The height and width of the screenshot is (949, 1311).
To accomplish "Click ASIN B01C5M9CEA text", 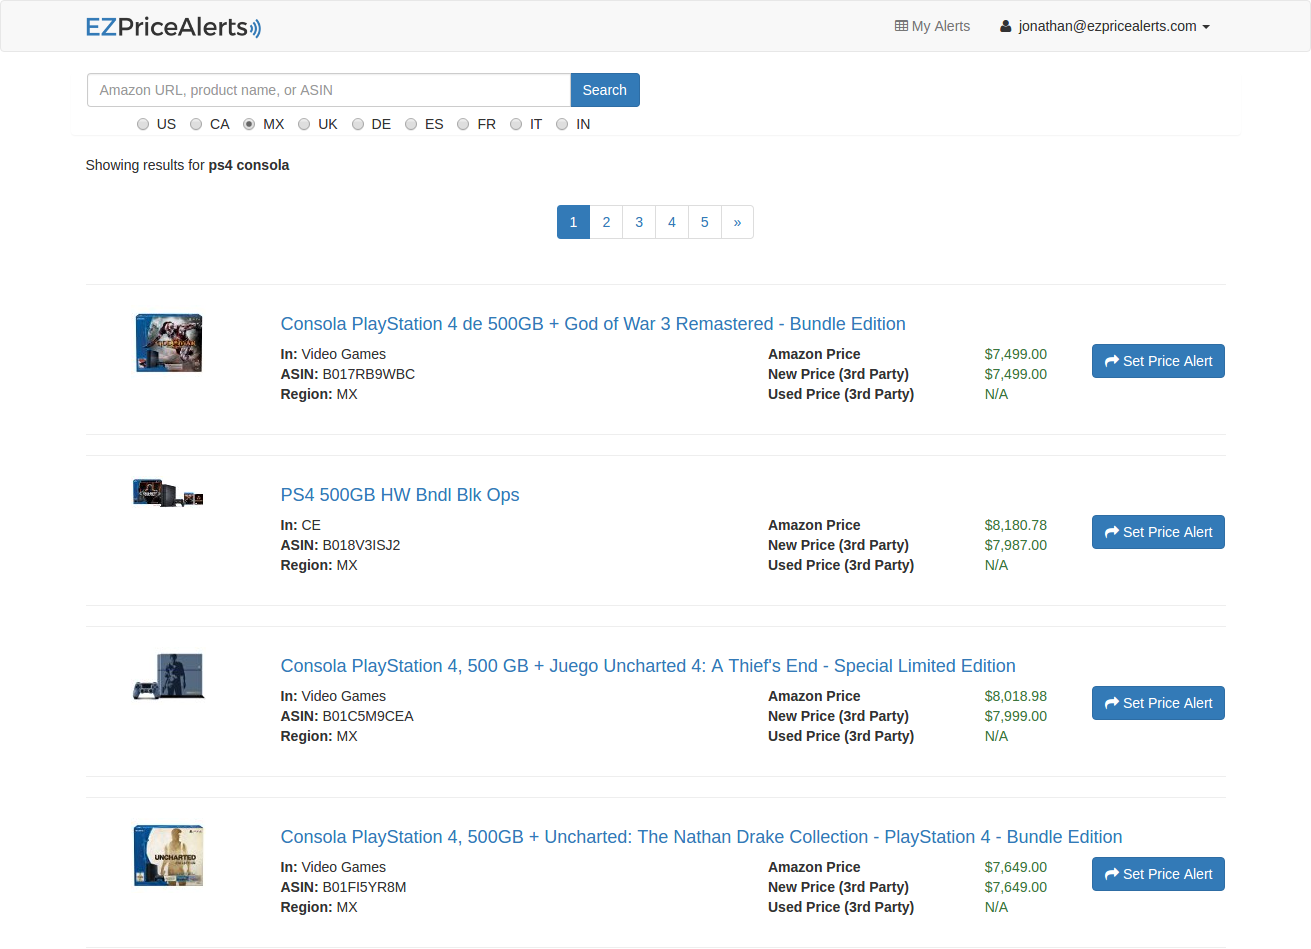I will point(347,716).
